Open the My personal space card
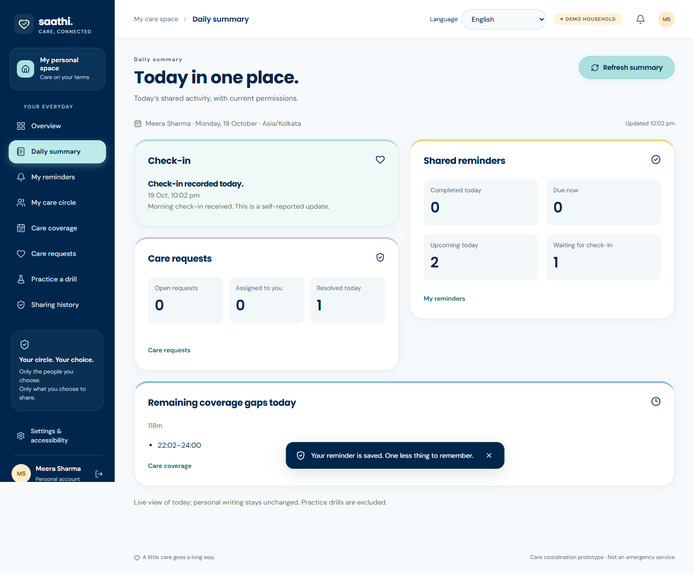The height and width of the screenshot is (573, 694). (x=57, y=69)
